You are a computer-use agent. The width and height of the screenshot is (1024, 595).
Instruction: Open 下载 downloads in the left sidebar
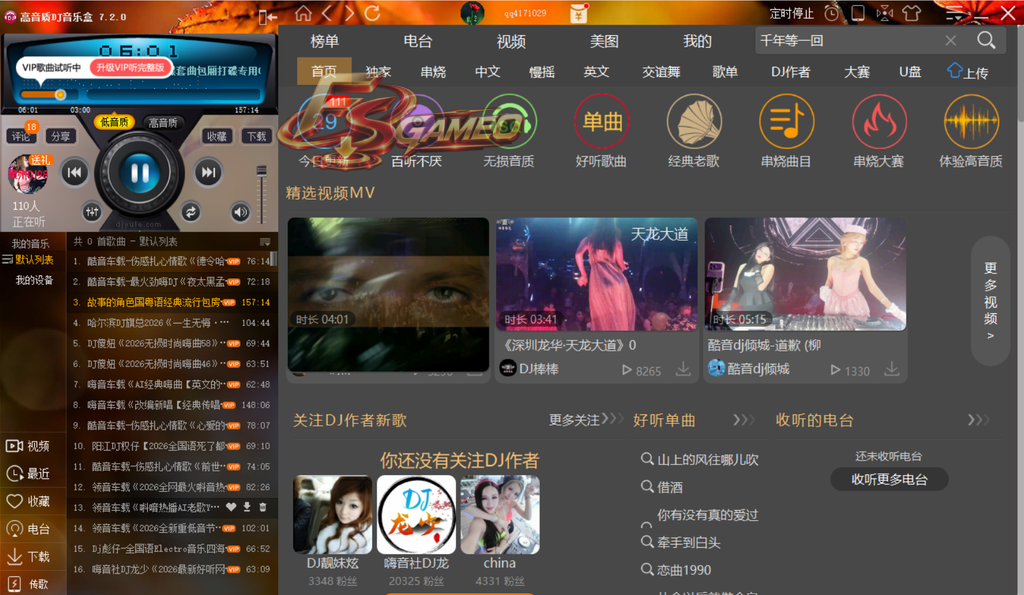pos(27,556)
